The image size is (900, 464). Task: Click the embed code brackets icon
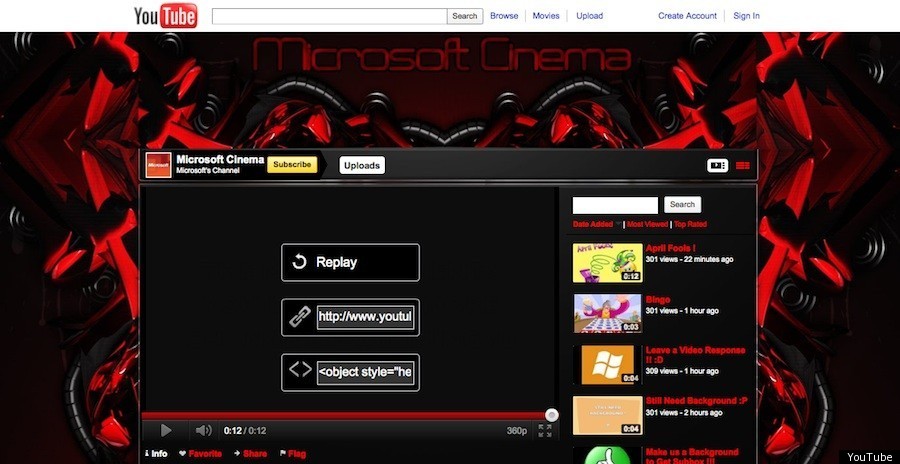click(300, 370)
